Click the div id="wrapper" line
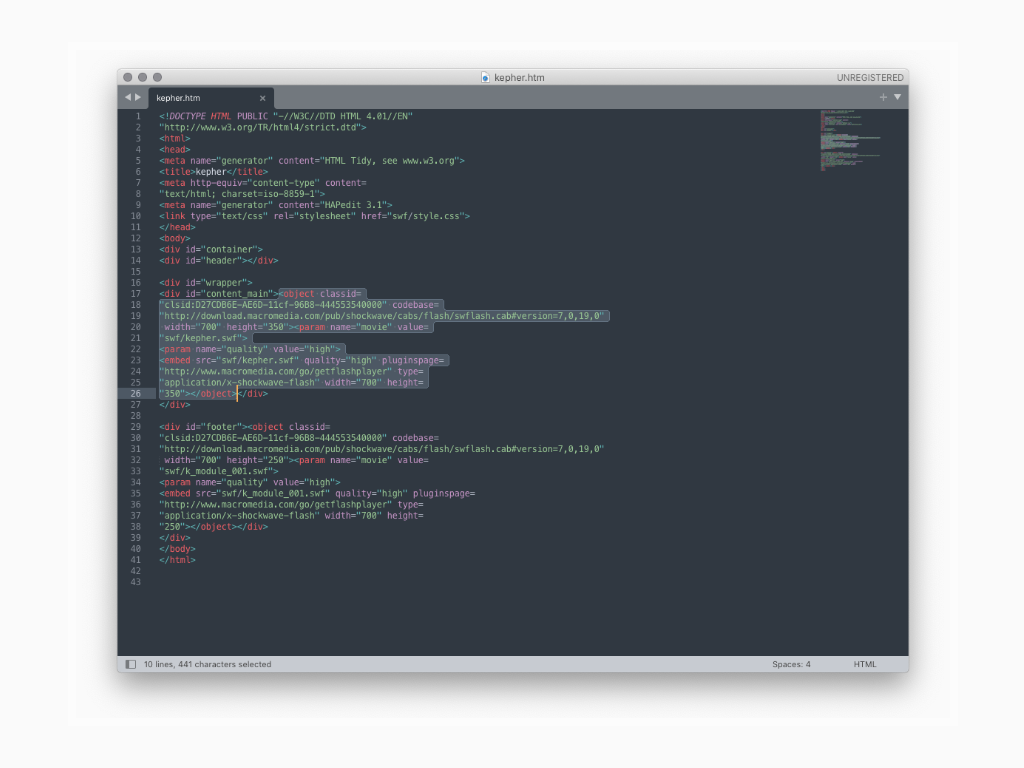1024x768 pixels. (x=205, y=283)
